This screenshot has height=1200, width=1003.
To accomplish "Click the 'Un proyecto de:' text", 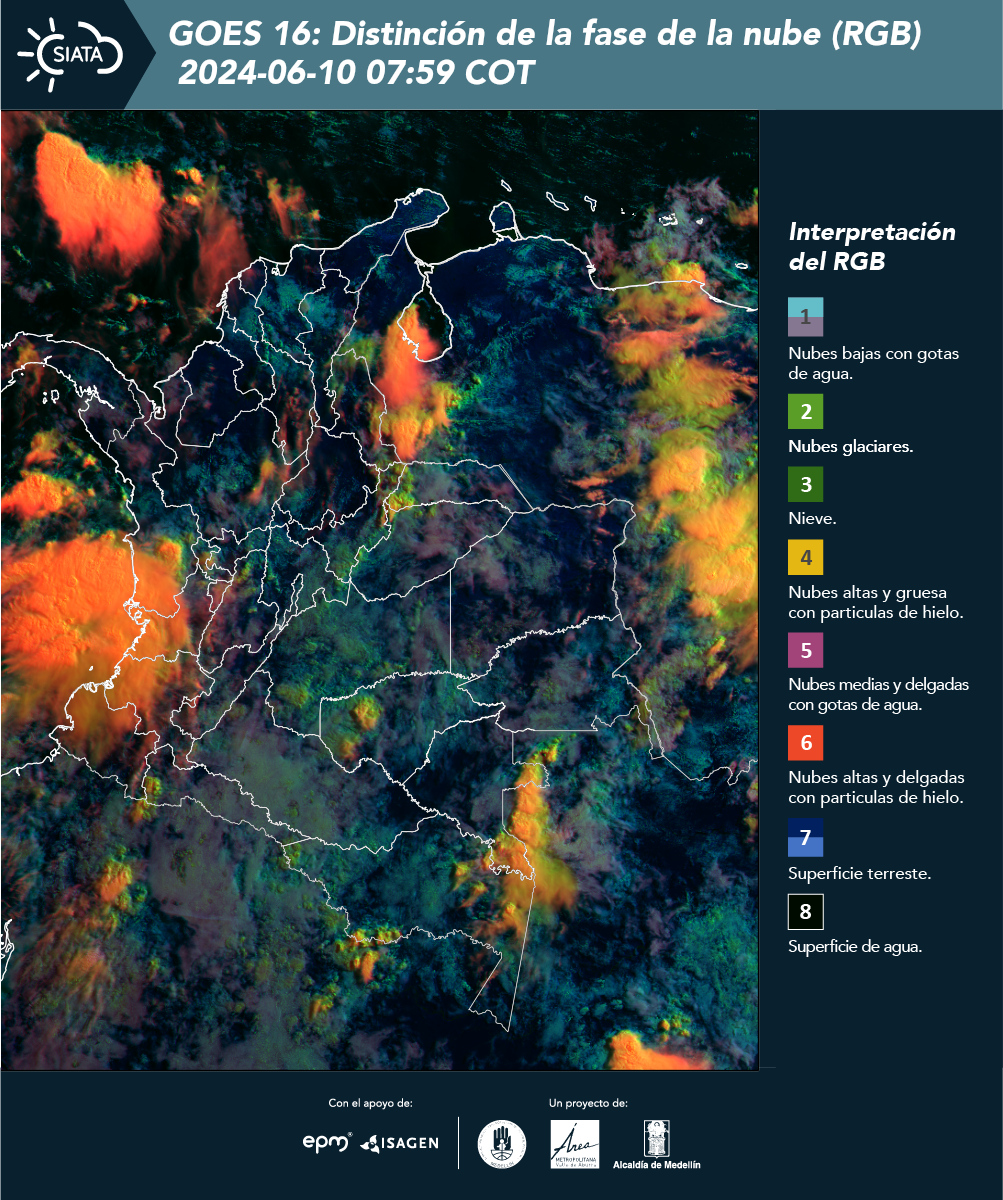I will click(x=588, y=1103).
